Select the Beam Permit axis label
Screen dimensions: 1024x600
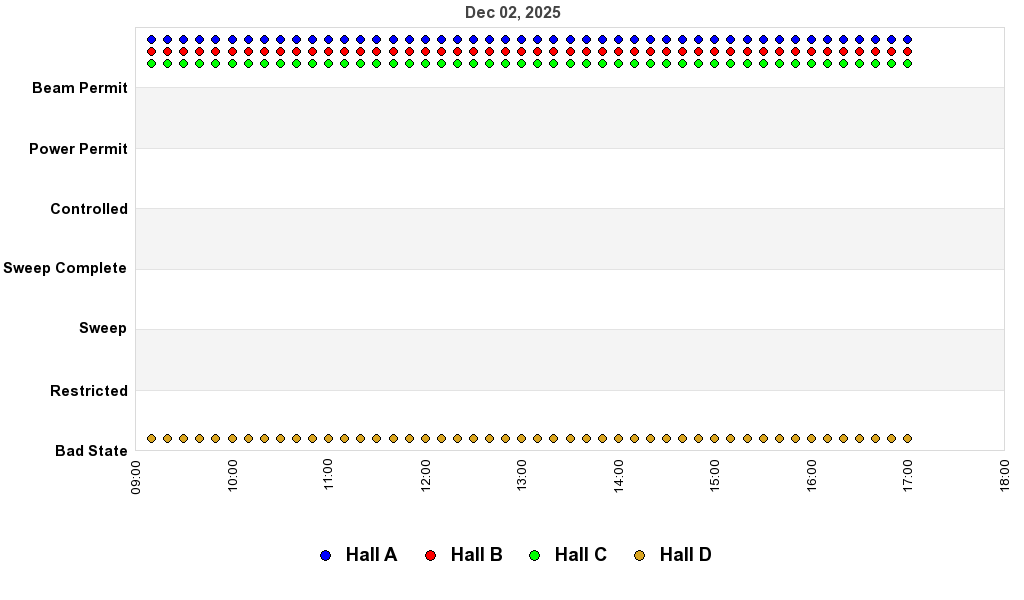tap(80, 88)
